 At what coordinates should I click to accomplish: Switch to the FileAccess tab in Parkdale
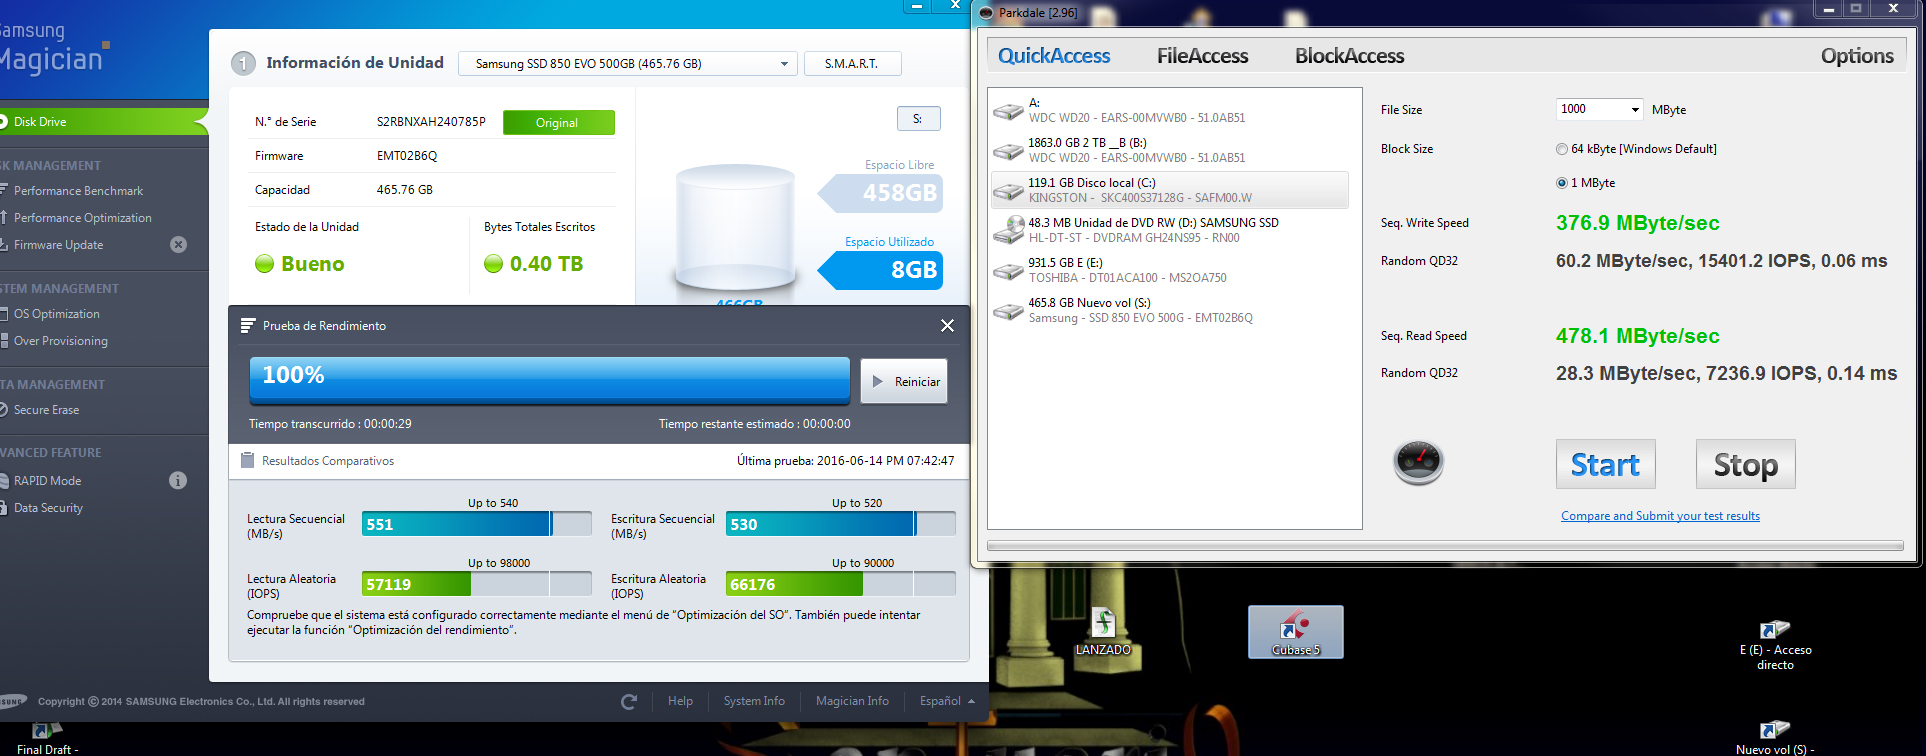pyautogui.click(x=1202, y=56)
